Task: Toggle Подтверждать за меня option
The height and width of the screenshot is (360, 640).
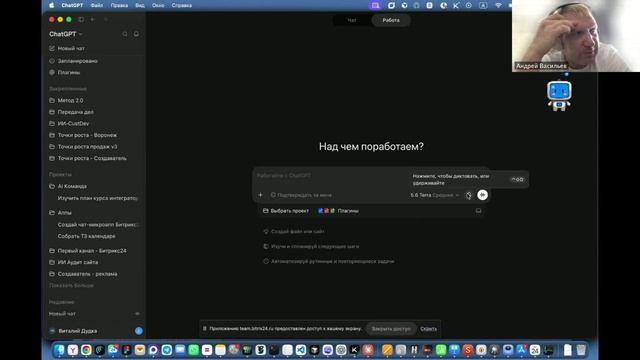Action: (x=301, y=195)
